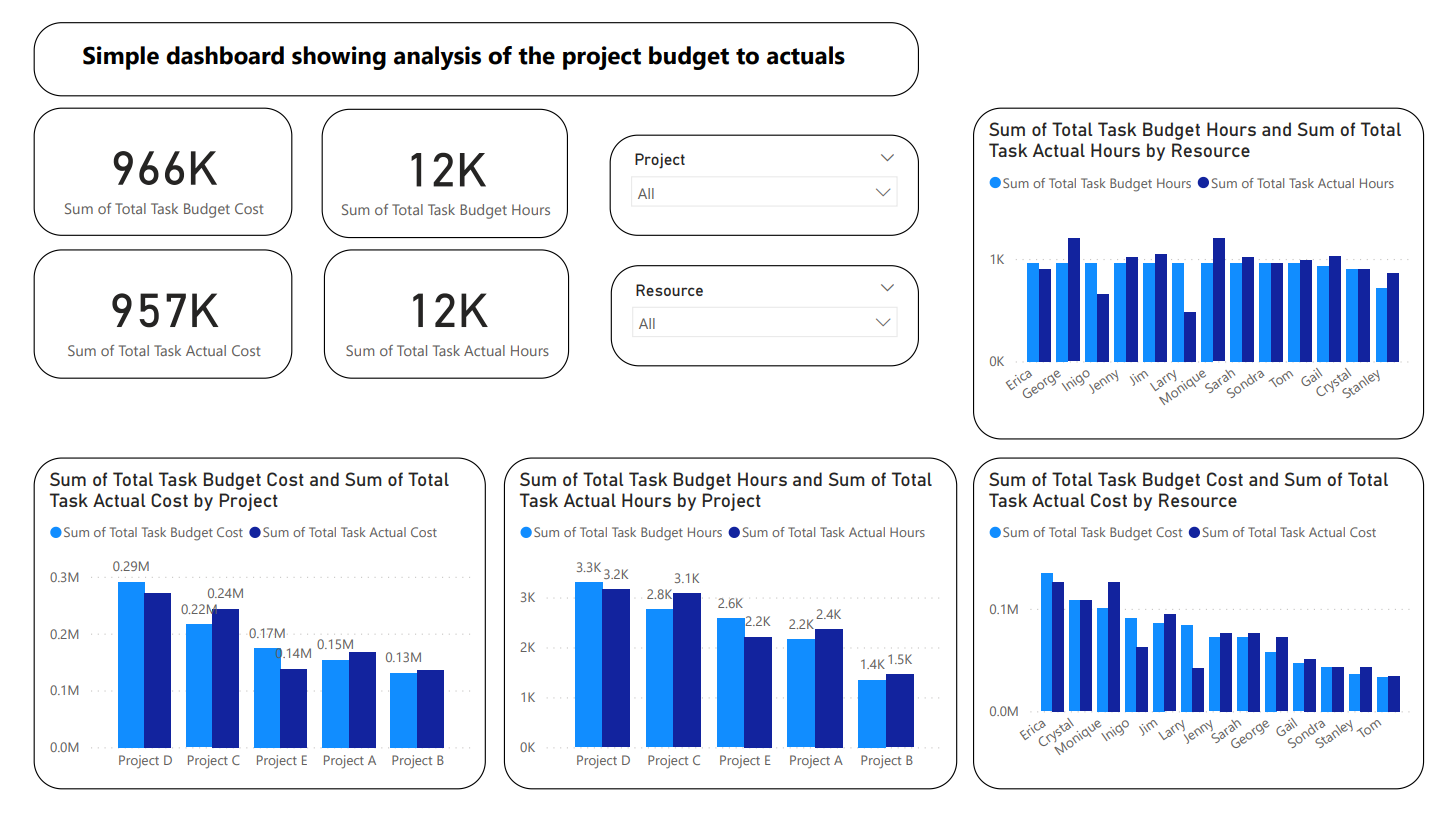Click Larry's actual hours bar in Hours by Resource
The image size is (1456, 823).
[x=1190, y=337]
